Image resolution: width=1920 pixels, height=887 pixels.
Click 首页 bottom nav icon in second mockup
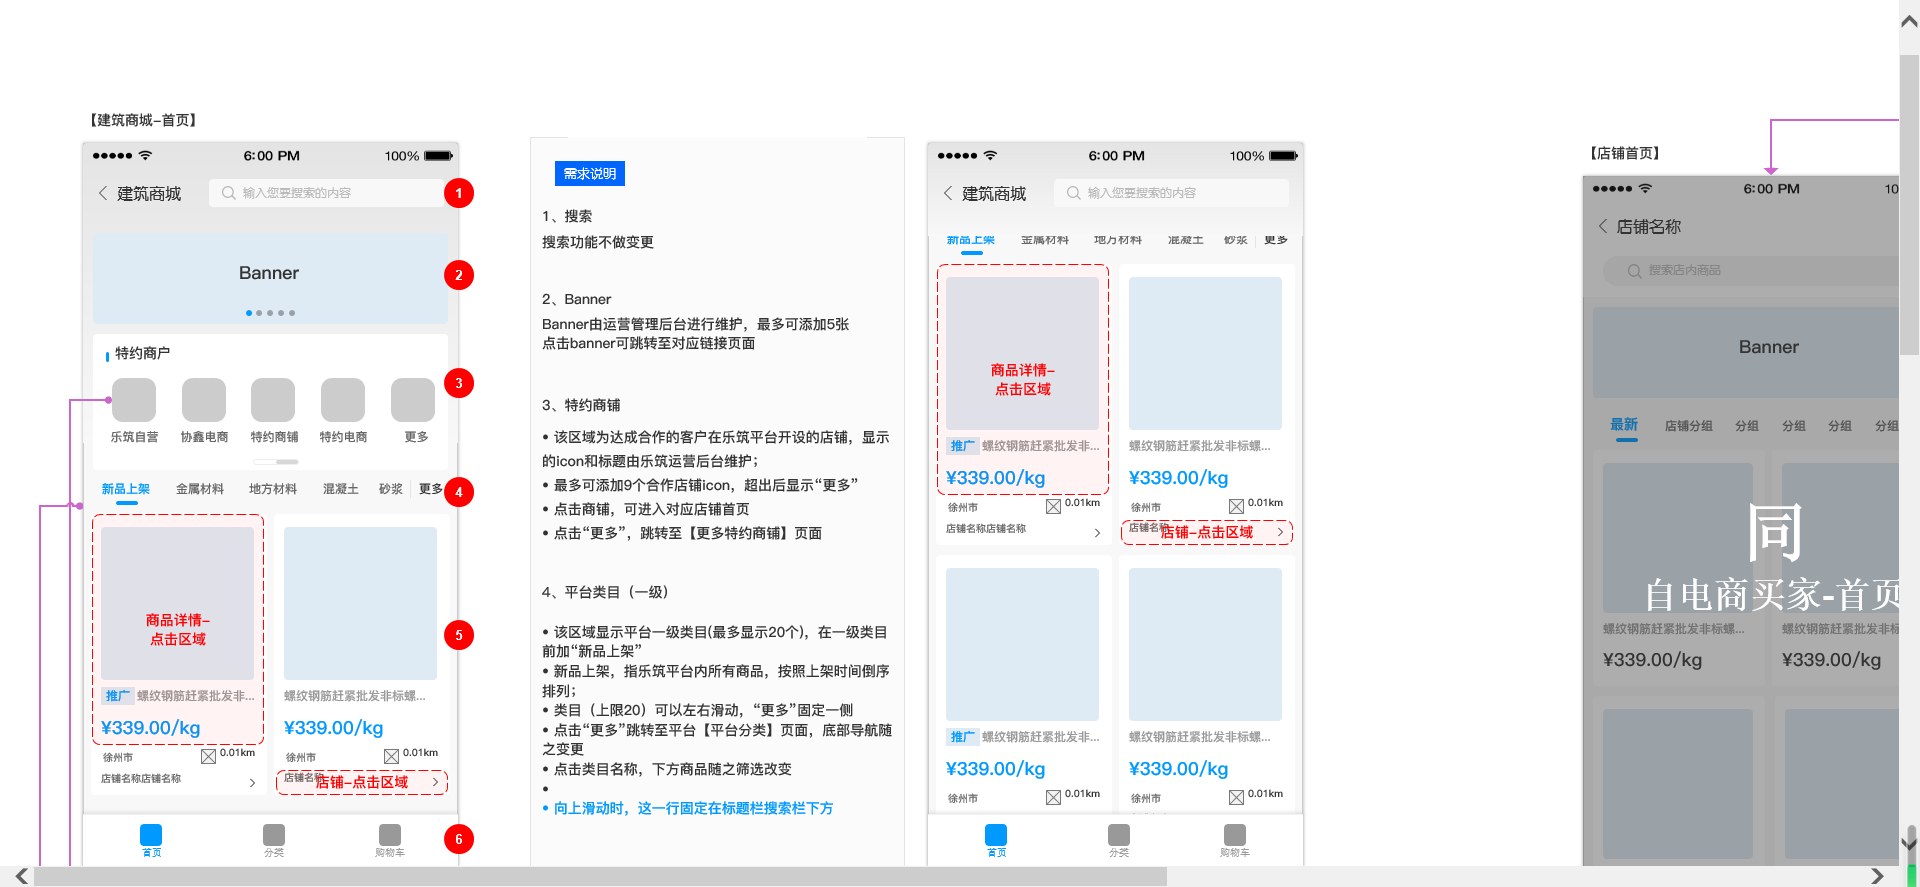pos(996,834)
